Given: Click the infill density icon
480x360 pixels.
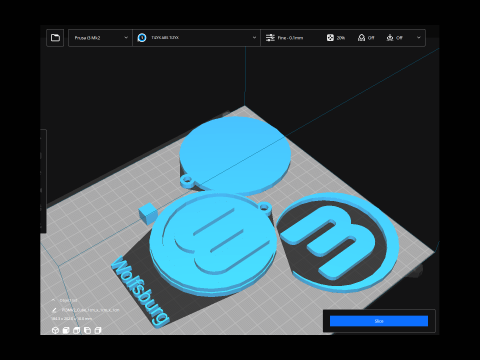Looking at the screenshot, I should tap(330, 38).
